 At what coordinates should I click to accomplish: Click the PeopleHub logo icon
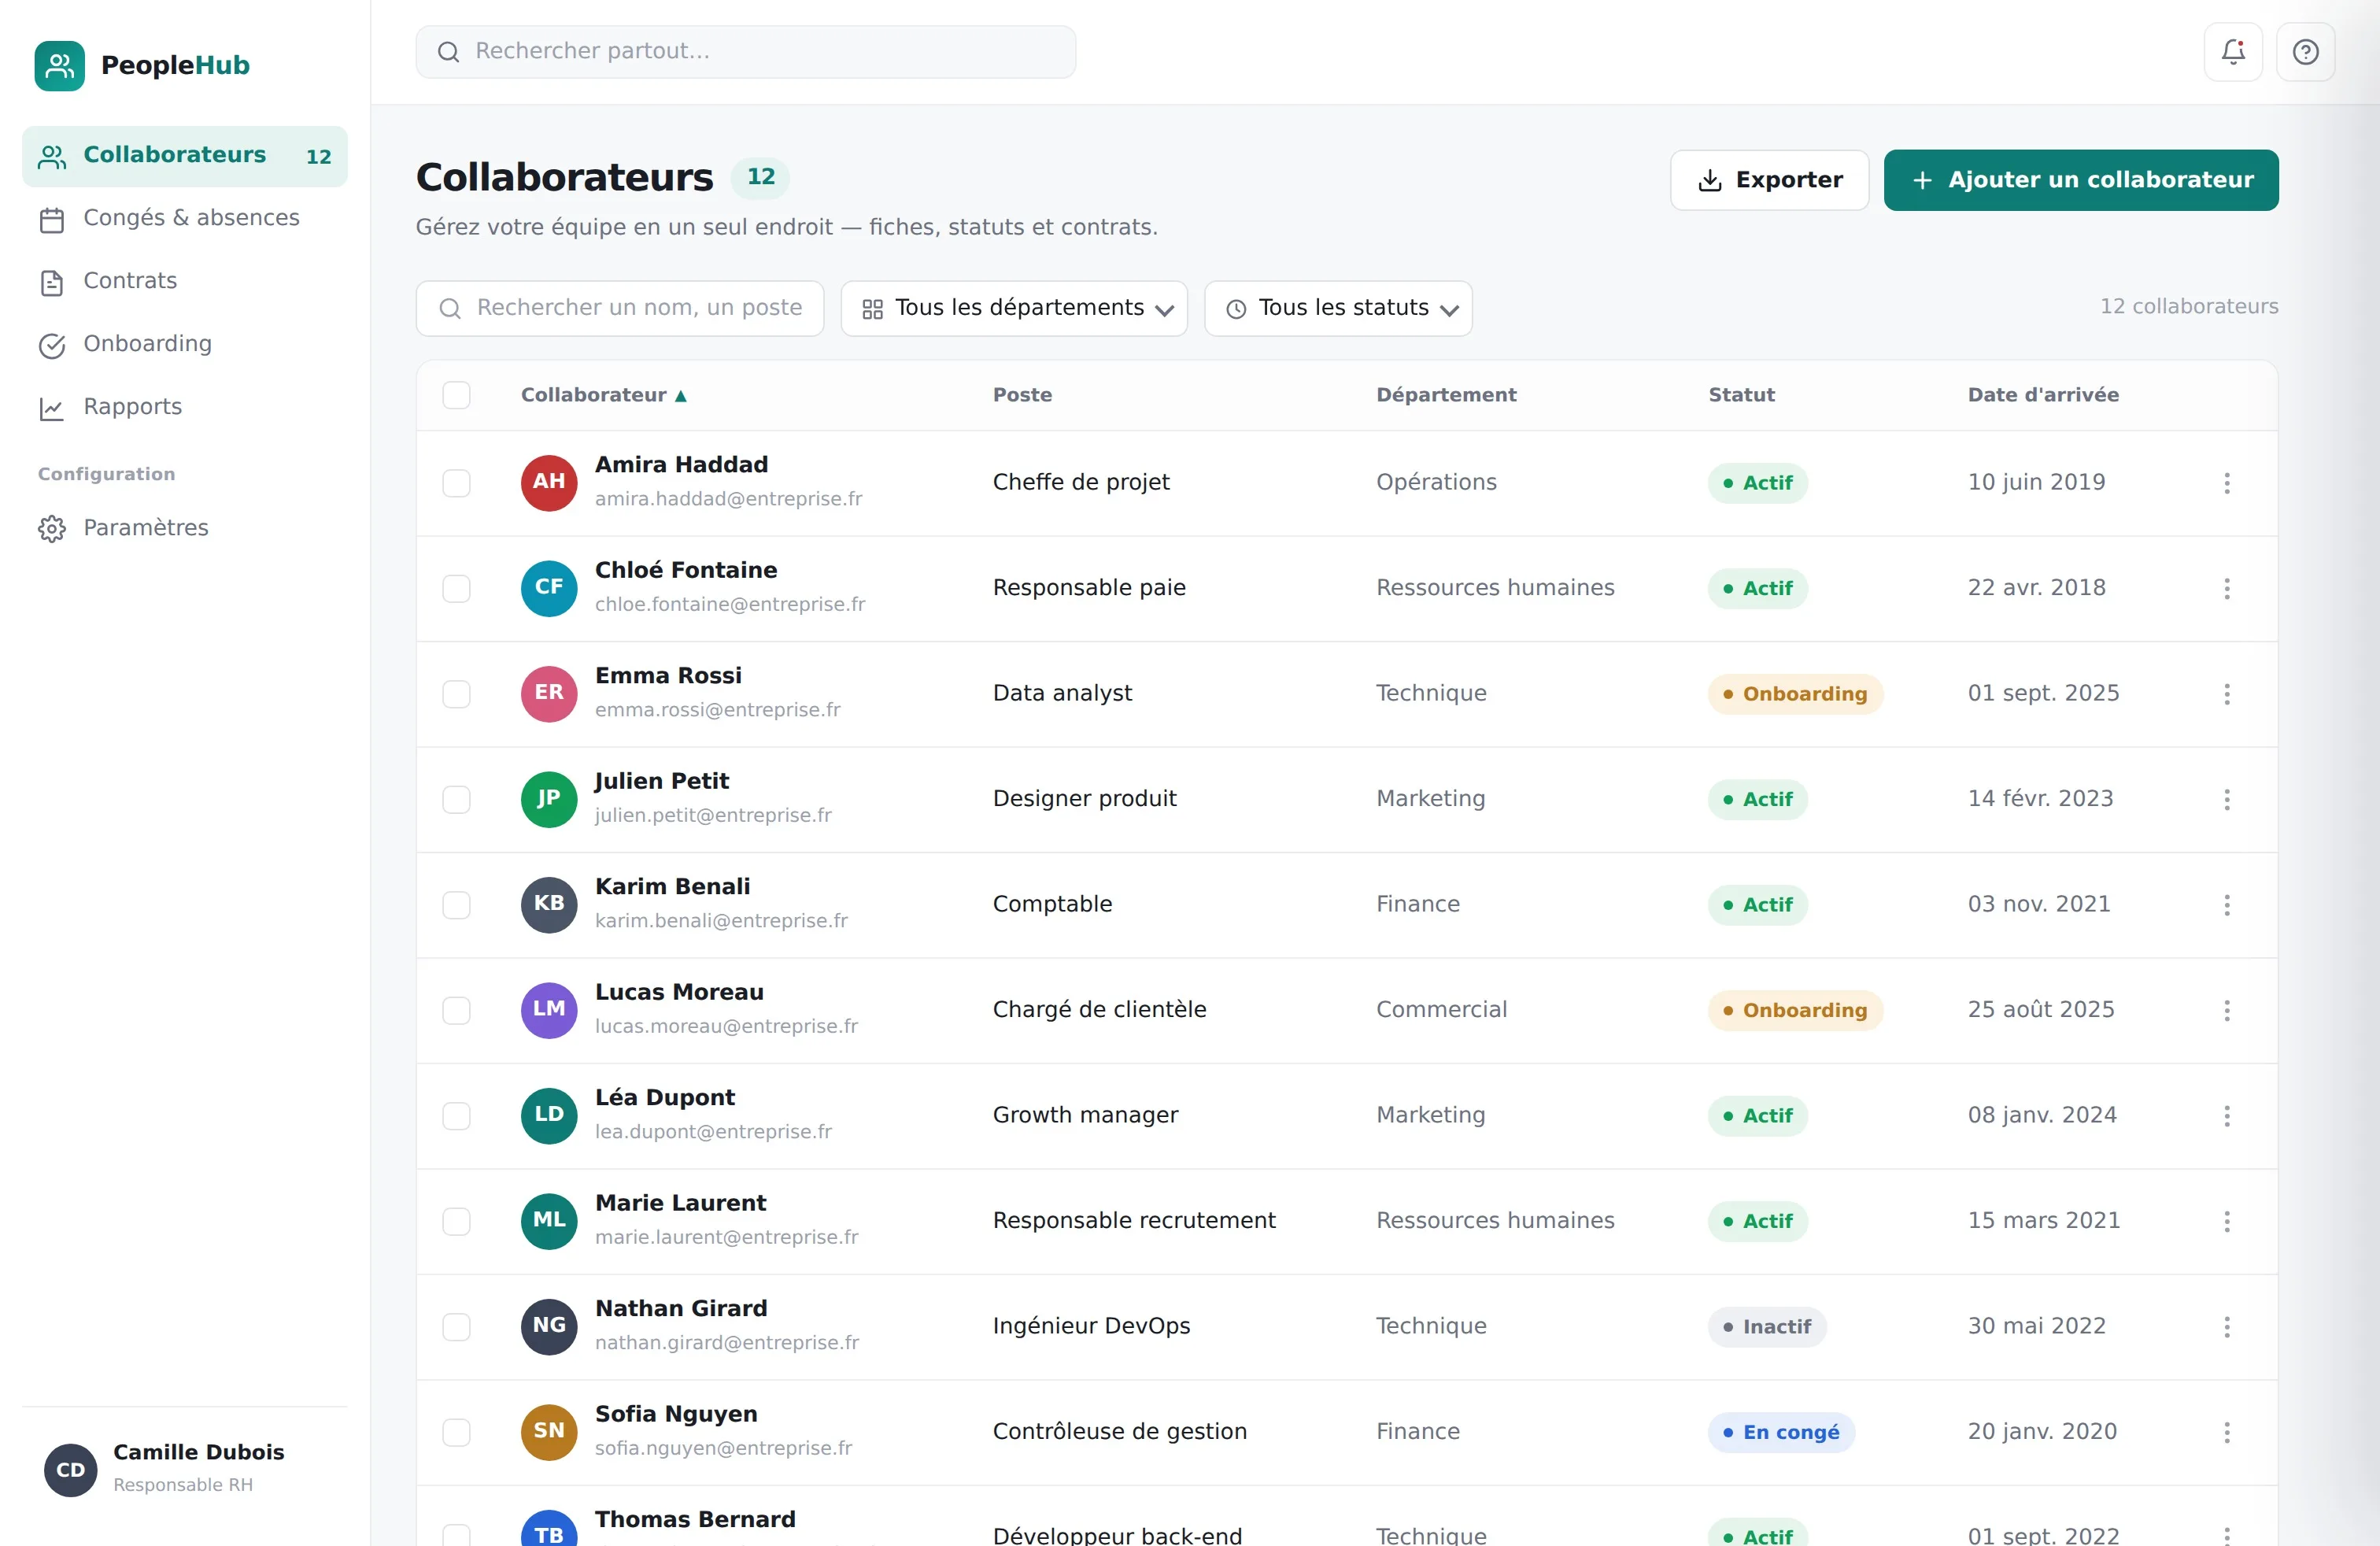pyautogui.click(x=60, y=66)
